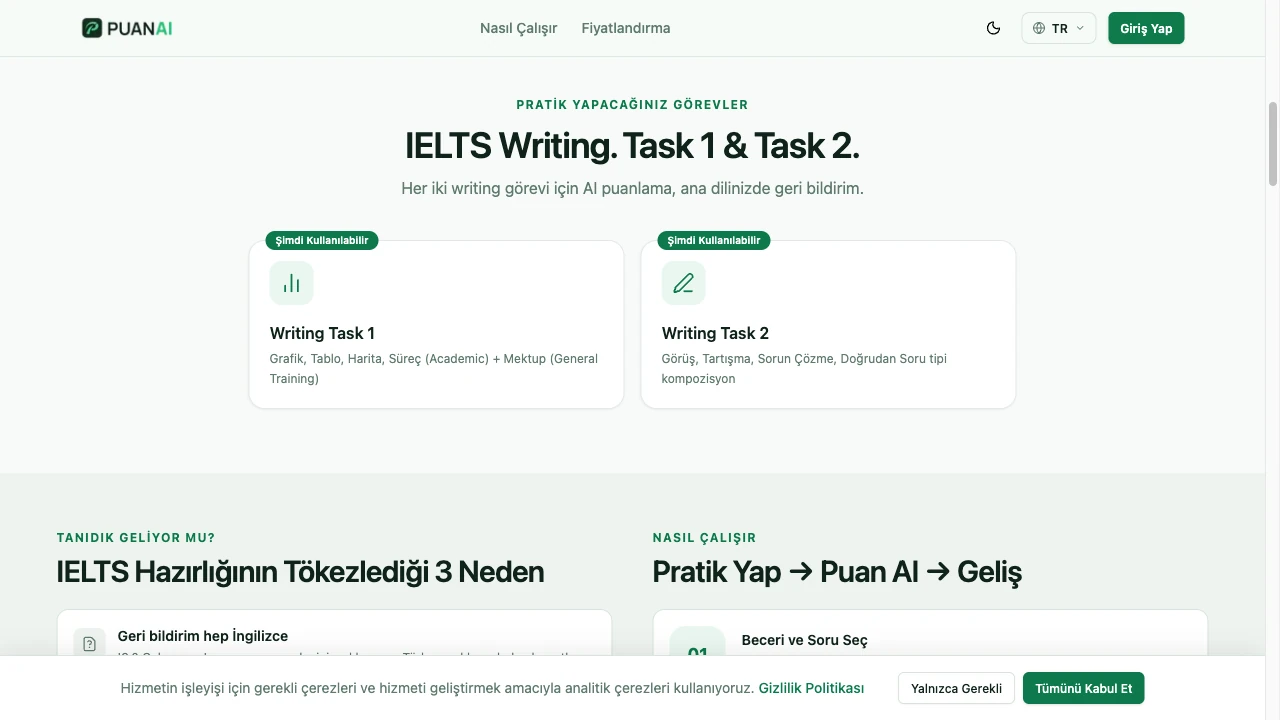Image resolution: width=1280 pixels, height=720 pixels.
Task: Choose Yalnızca Gerekli cookies
Action: 956,688
